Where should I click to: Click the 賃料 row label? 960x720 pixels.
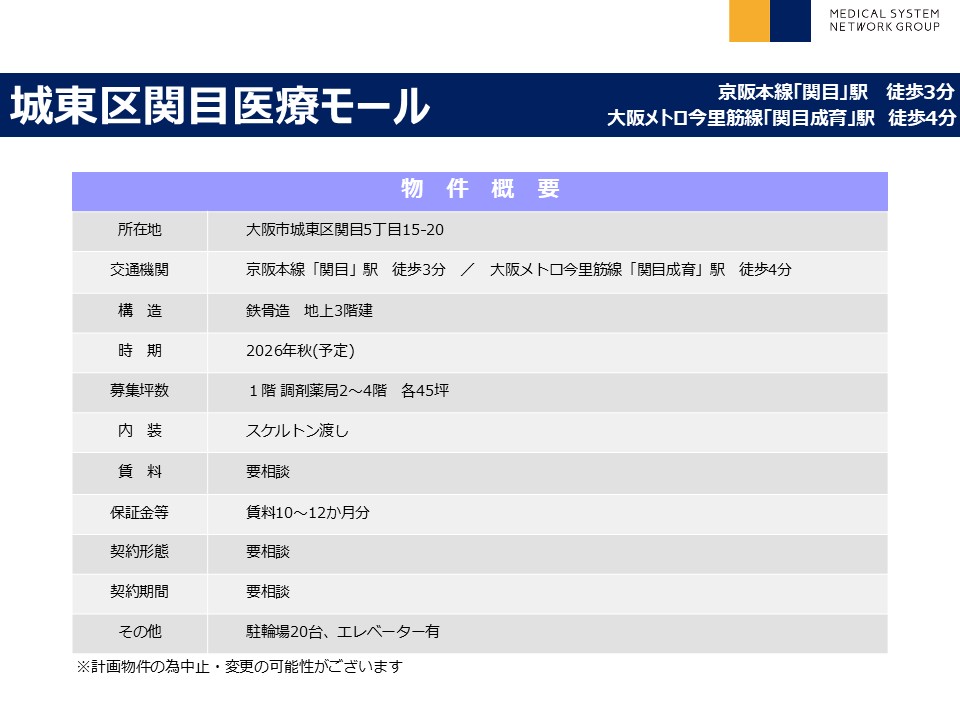[x=140, y=471]
